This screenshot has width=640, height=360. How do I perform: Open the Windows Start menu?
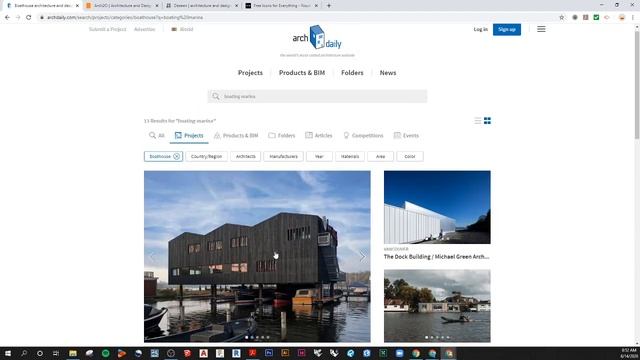click(7, 353)
